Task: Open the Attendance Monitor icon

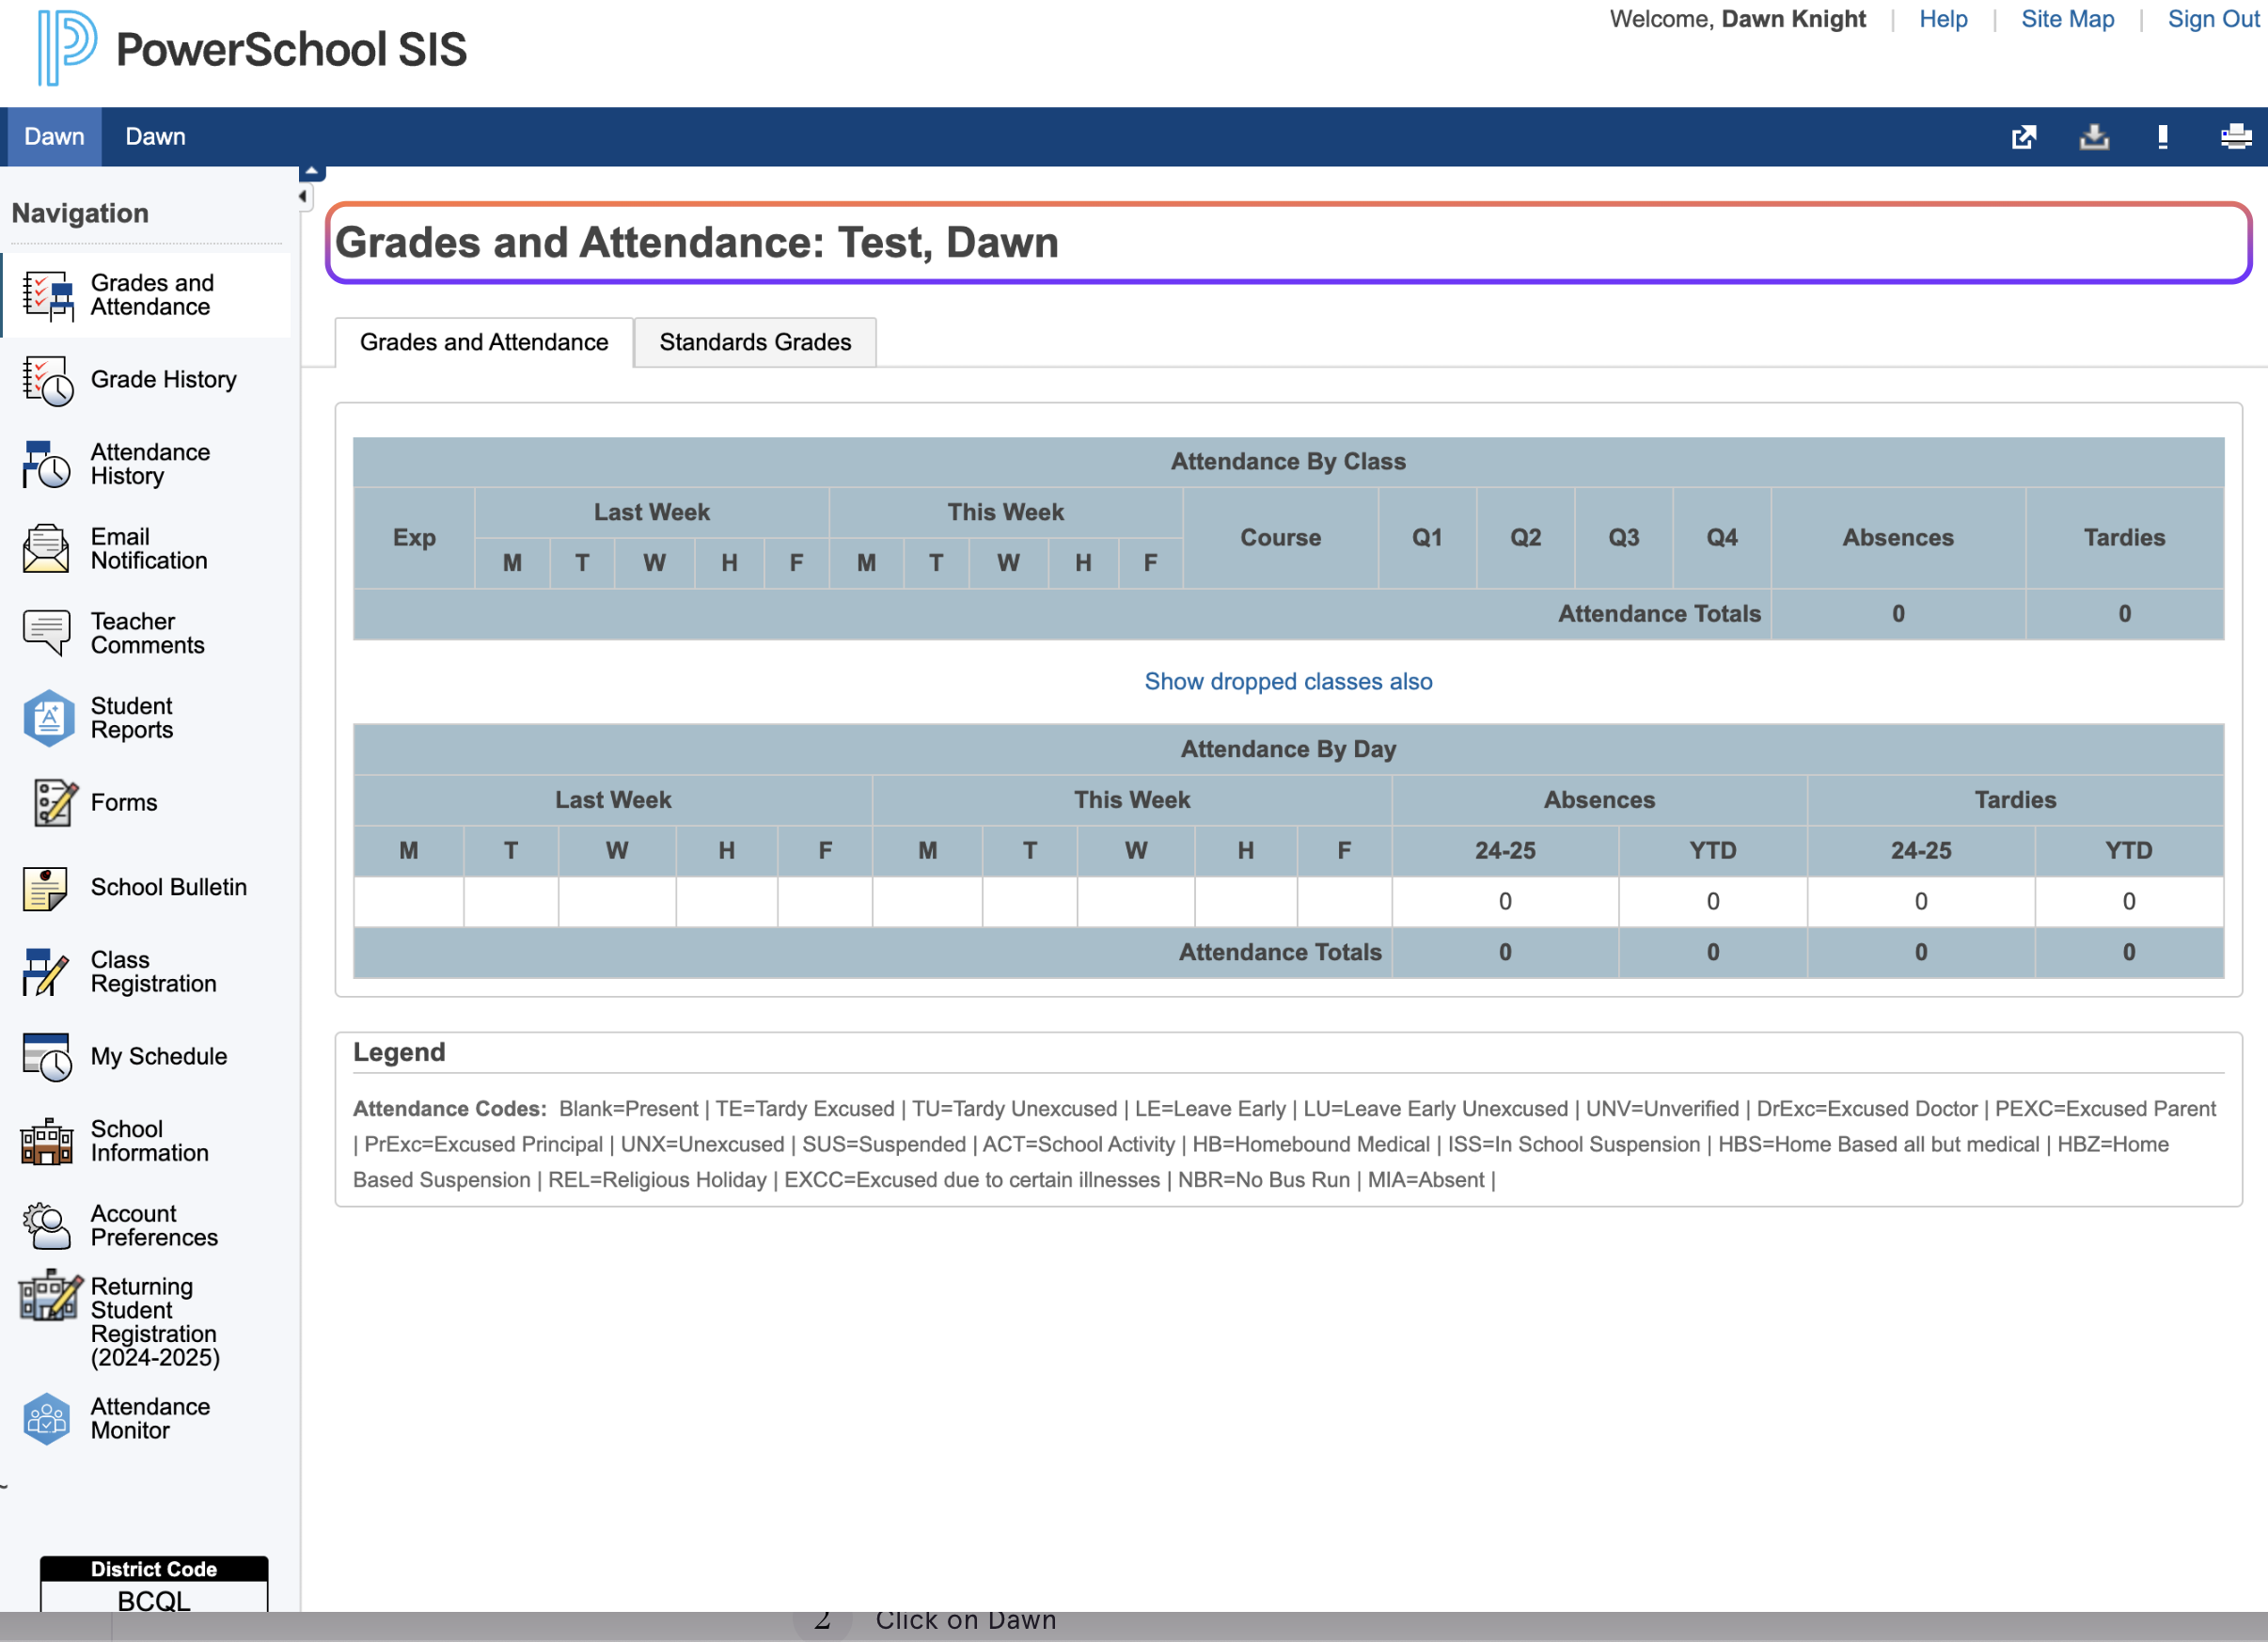Action: [47, 1419]
